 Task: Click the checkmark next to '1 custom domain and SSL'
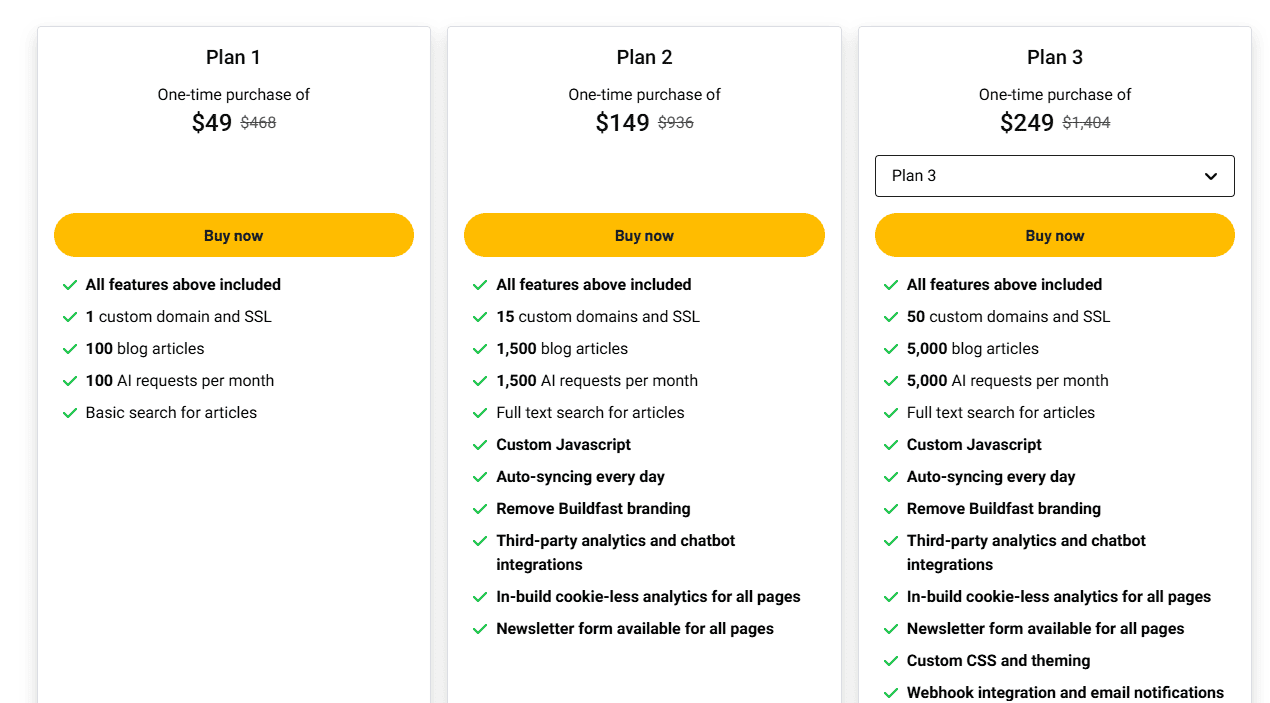[x=70, y=317]
